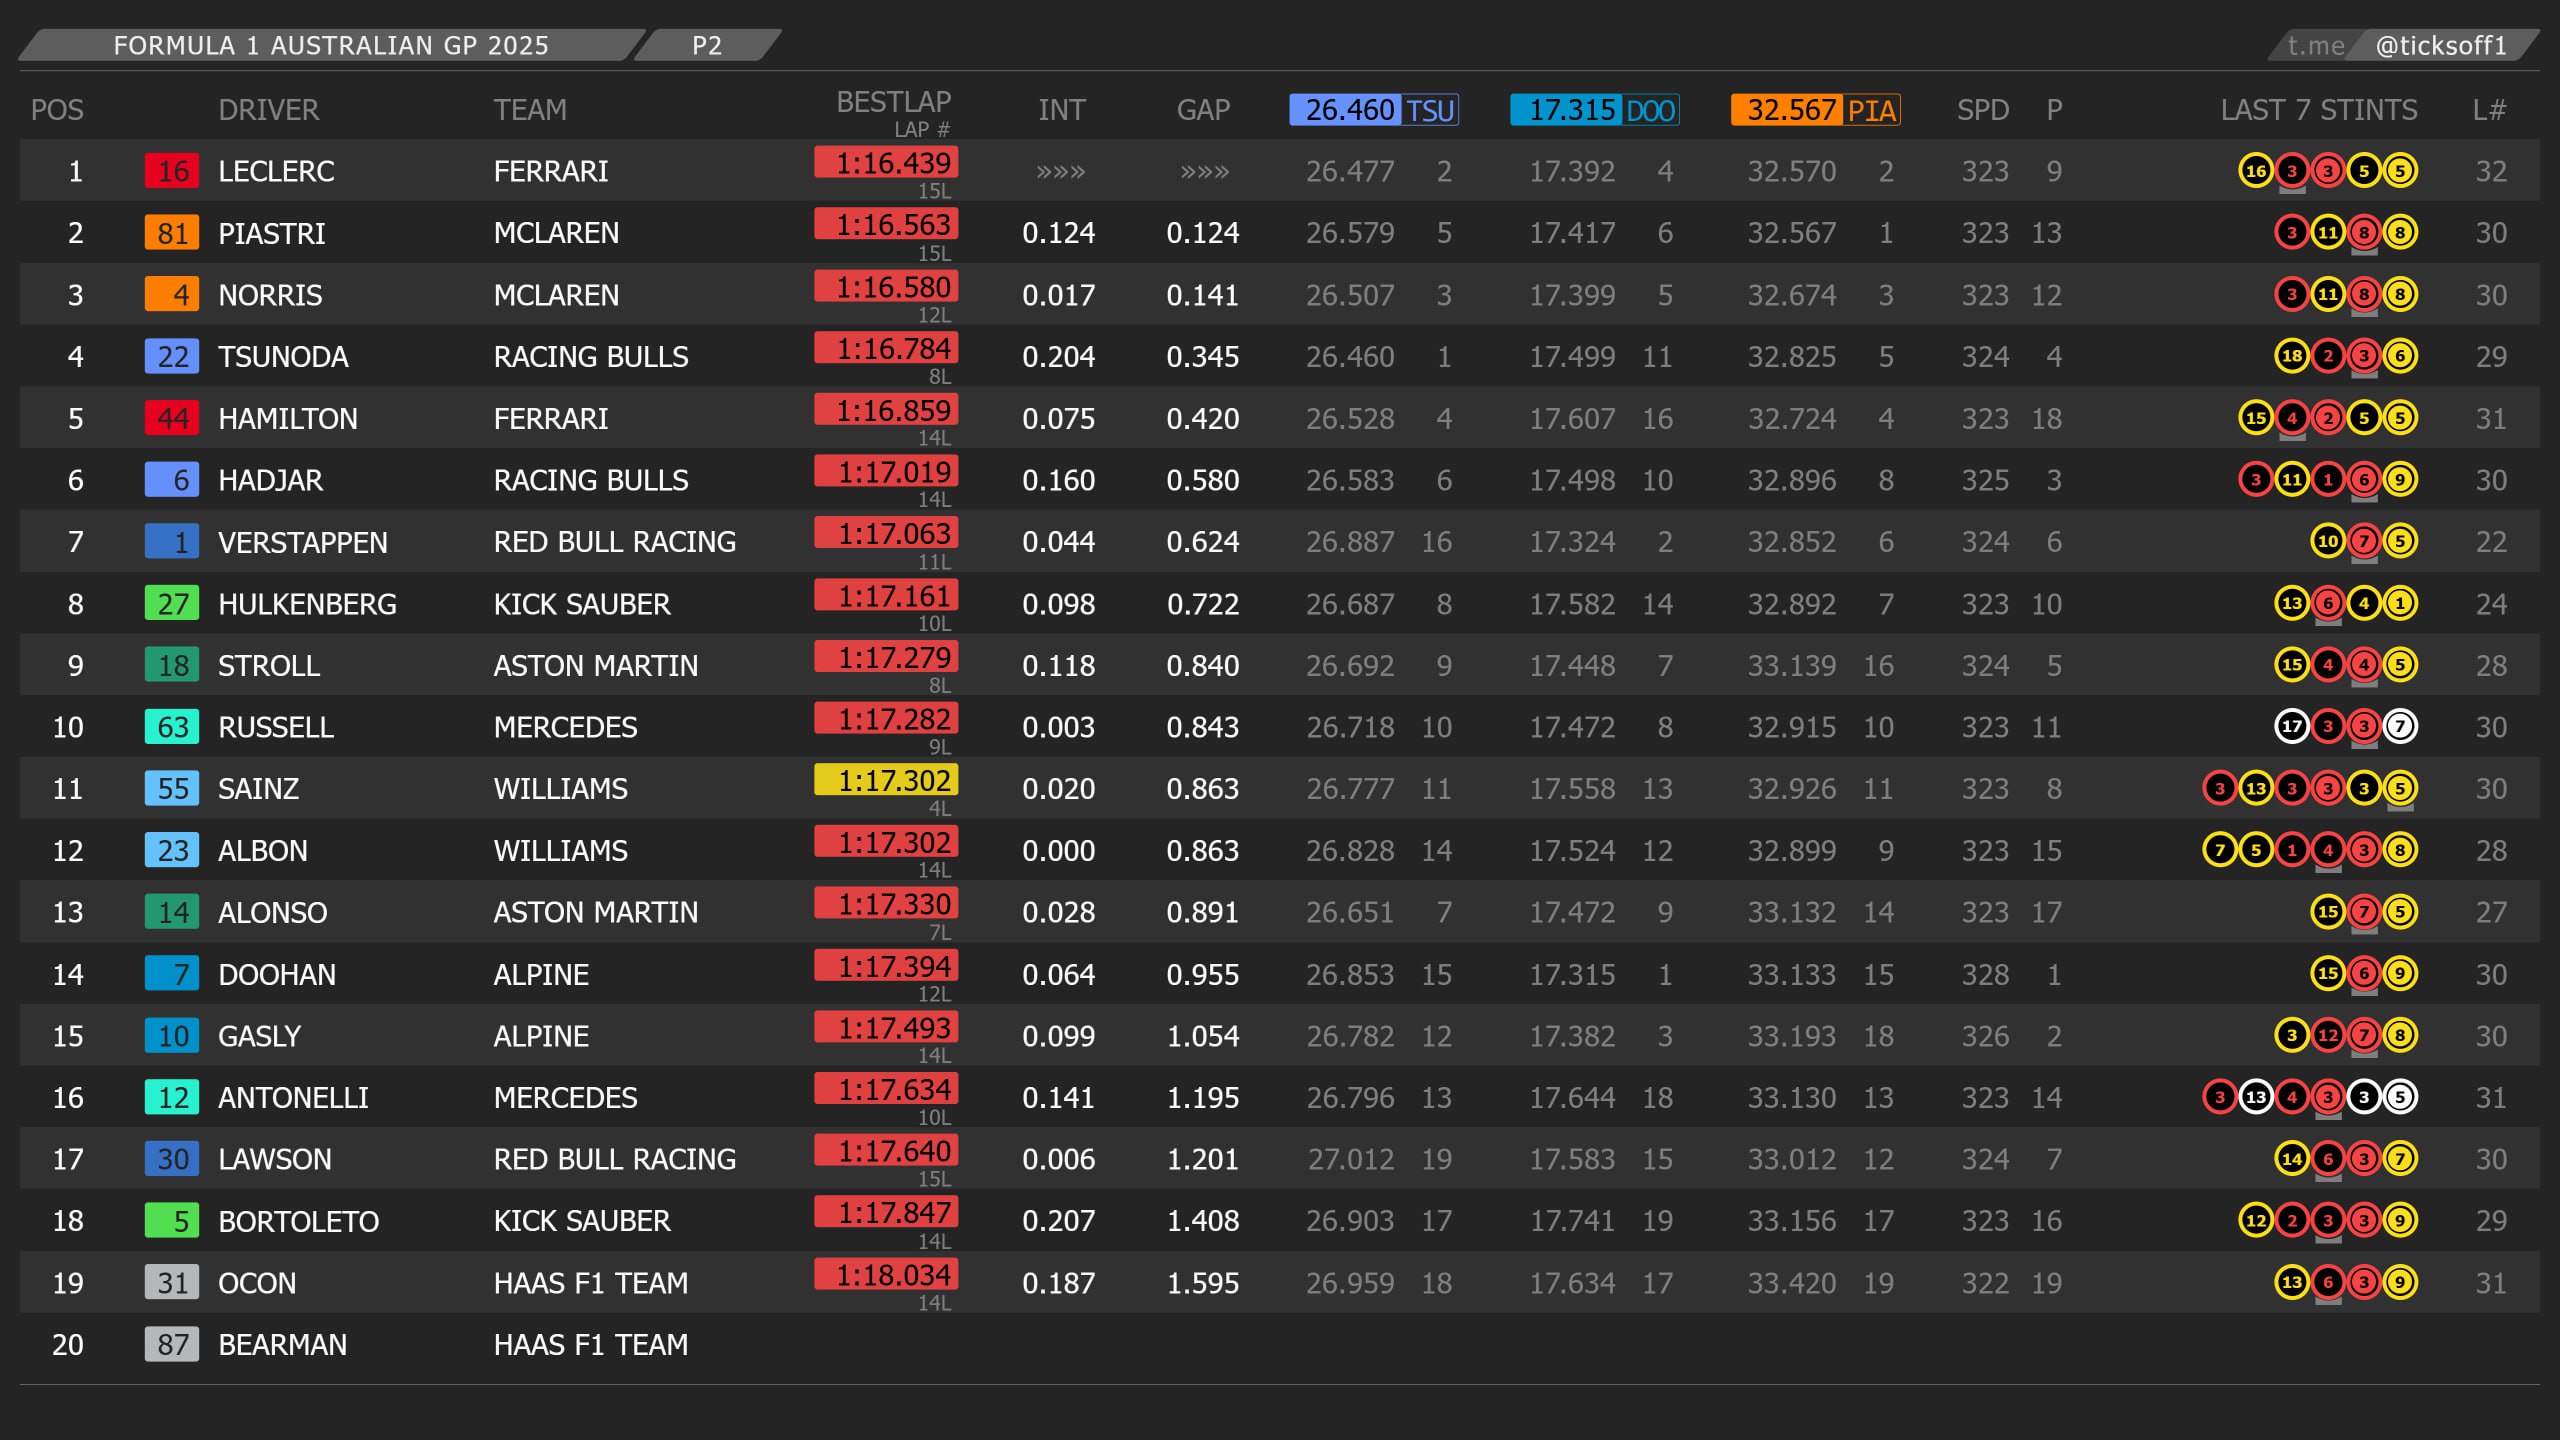This screenshot has height=1440, width=2560.
Task: Open the @ticksoff1 channel link
Action: [2441, 45]
